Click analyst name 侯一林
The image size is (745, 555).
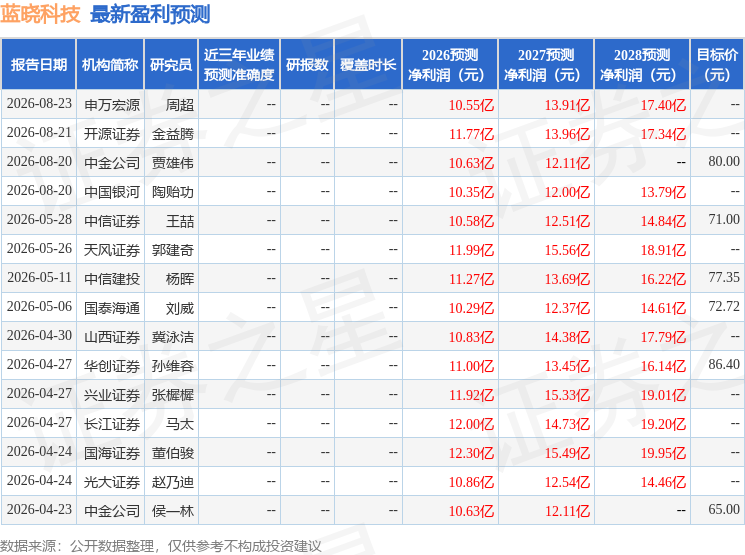172,511
